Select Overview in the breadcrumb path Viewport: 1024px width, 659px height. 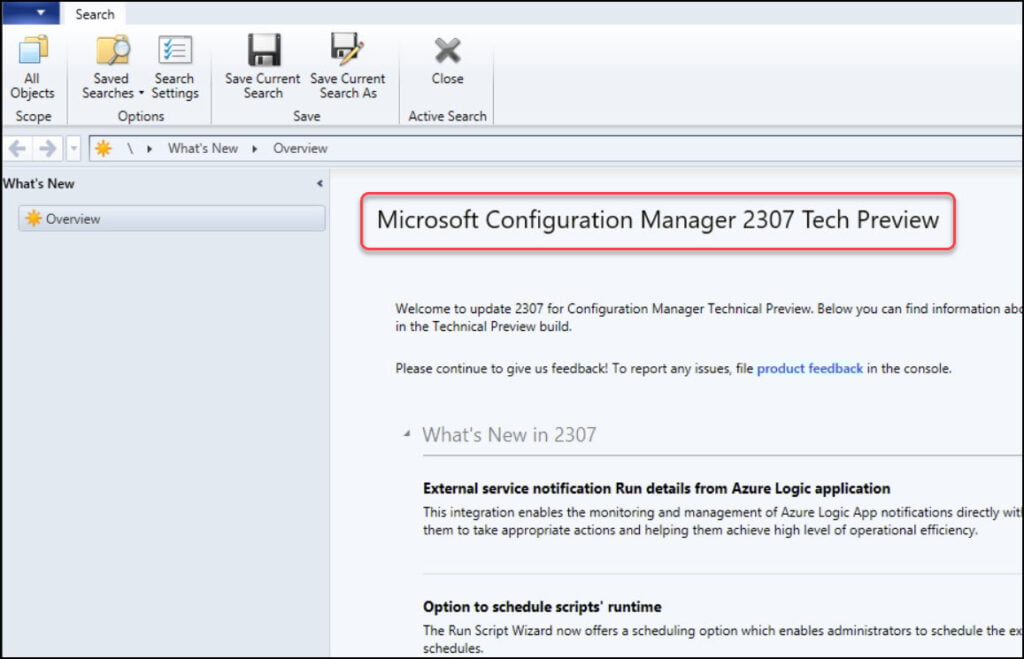(x=300, y=148)
